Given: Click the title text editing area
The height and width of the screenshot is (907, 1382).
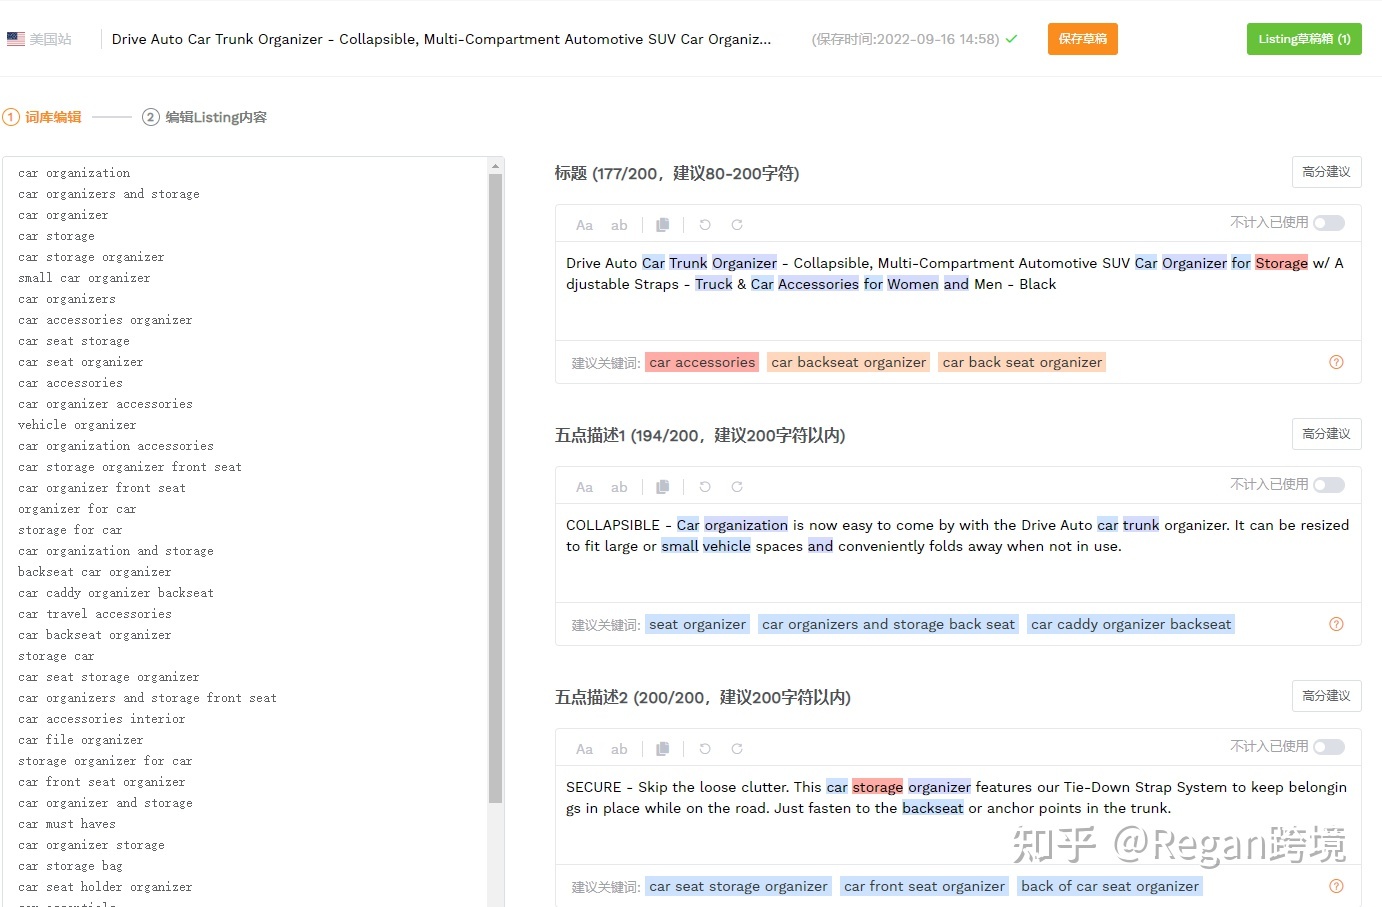Looking at the screenshot, I should coord(958,290).
